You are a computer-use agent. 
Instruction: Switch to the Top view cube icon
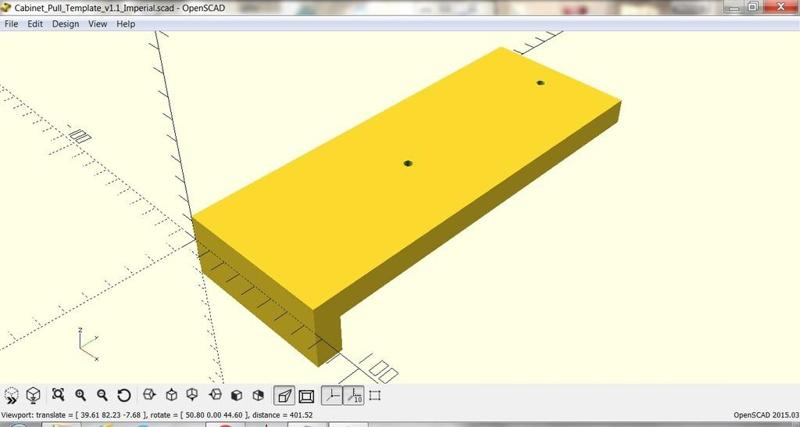[x=171, y=395]
